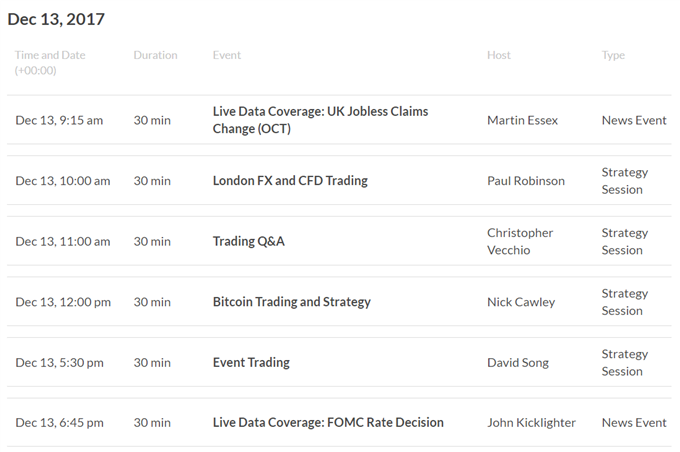Click the Type column header

pos(613,56)
